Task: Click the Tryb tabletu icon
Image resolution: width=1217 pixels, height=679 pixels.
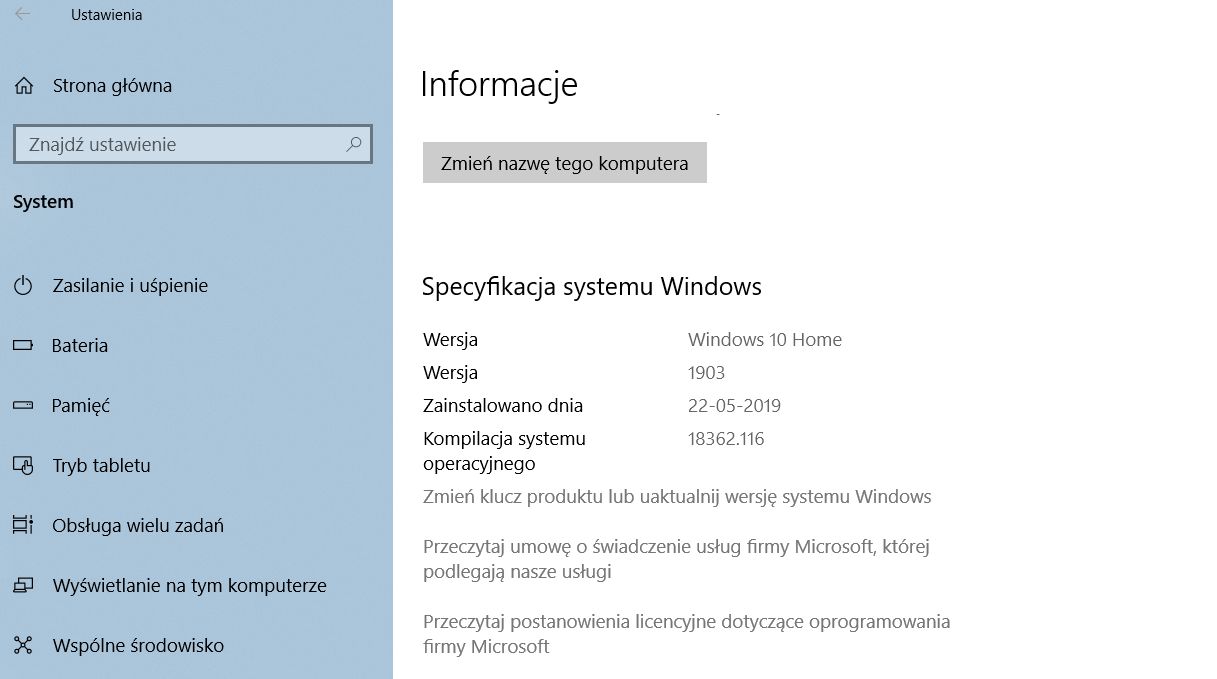Action: click(23, 466)
